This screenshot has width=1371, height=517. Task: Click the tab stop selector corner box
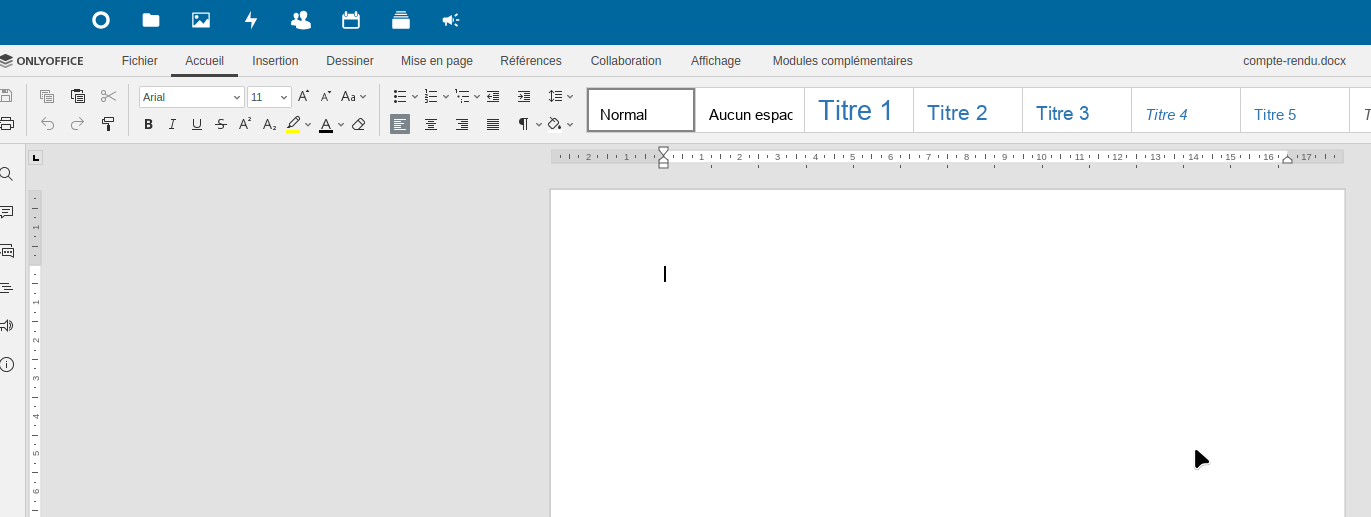36,157
